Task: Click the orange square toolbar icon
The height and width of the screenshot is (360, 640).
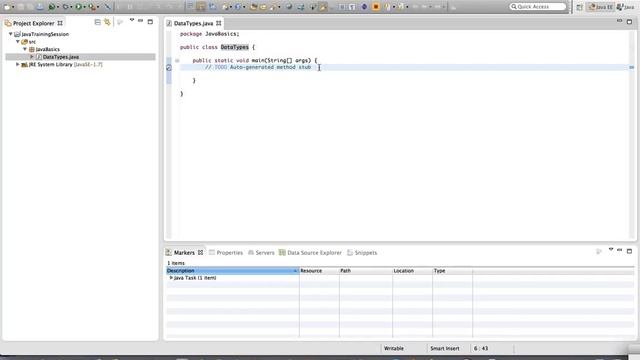Action: click(x=376, y=7)
